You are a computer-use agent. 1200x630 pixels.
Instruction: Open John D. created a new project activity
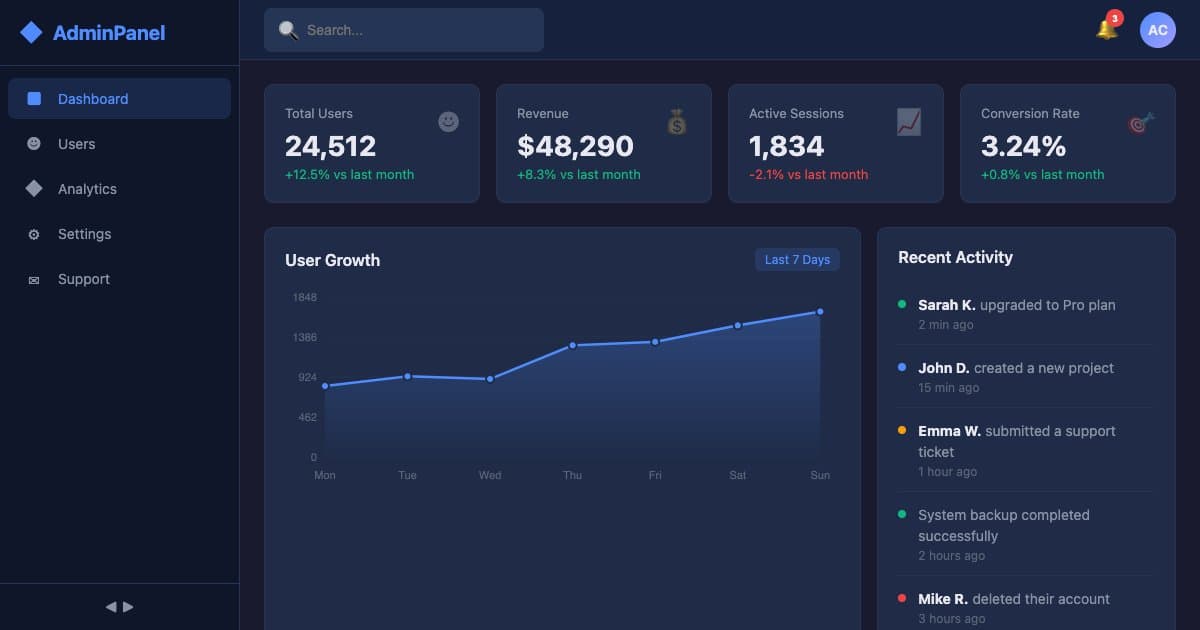coord(1026,377)
